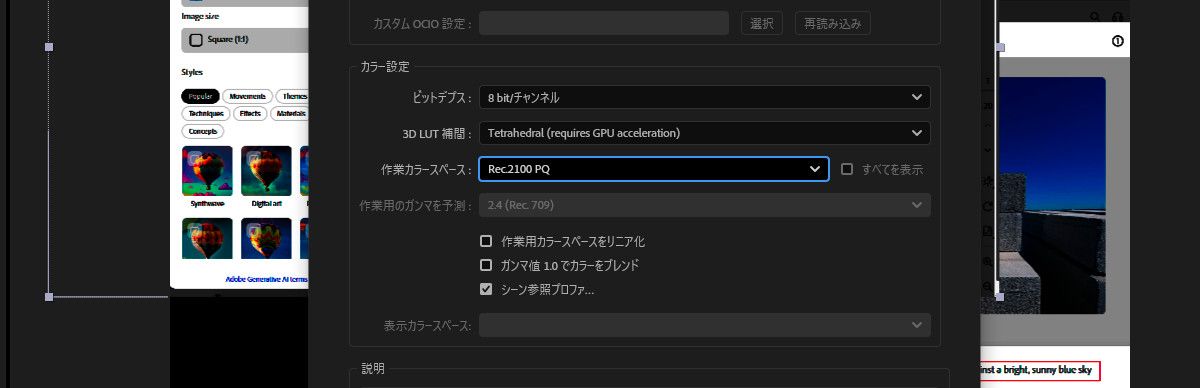This screenshot has width=1200, height=388.
Task: Click the 再読み込み button
Action: (833, 23)
